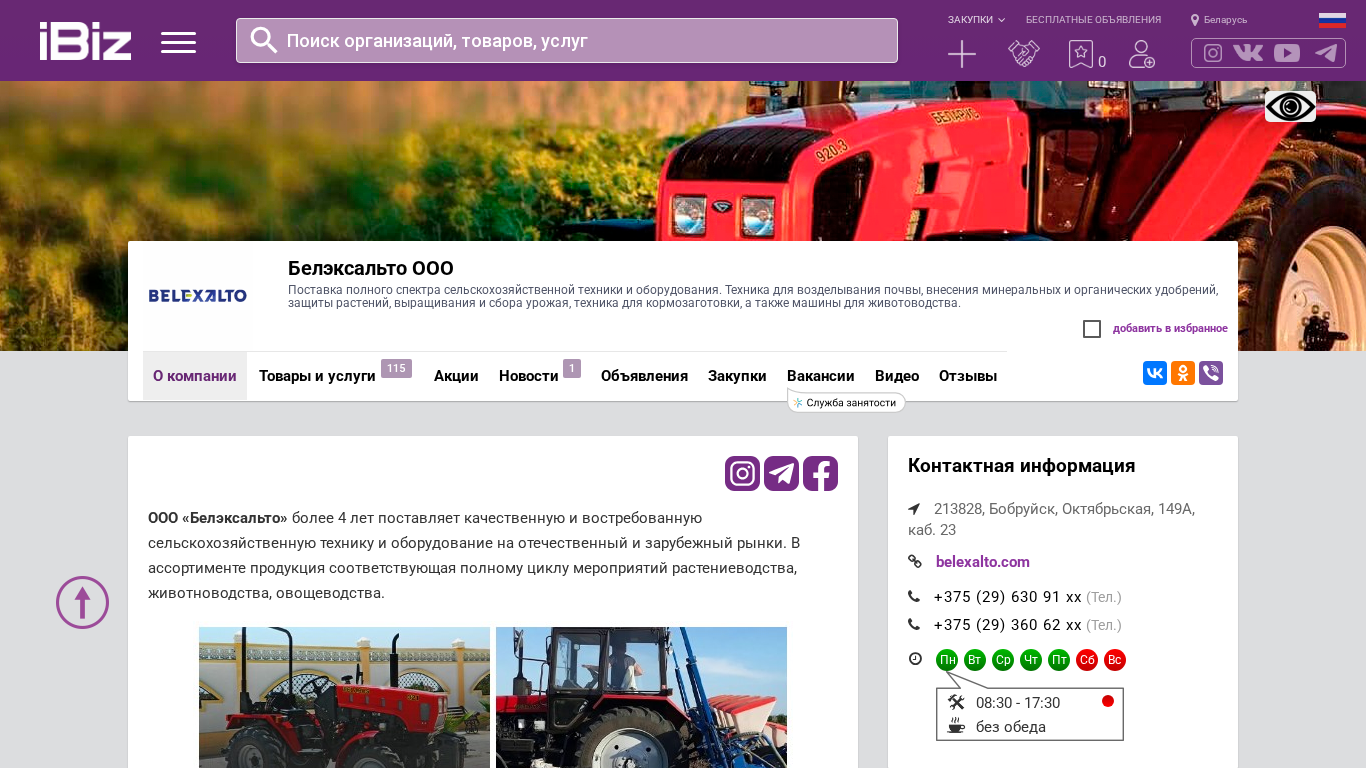Viewport: 1366px width, 768px height.
Task: Open iBiz Telegram channel in header
Action: click(x=1326, y=53)
